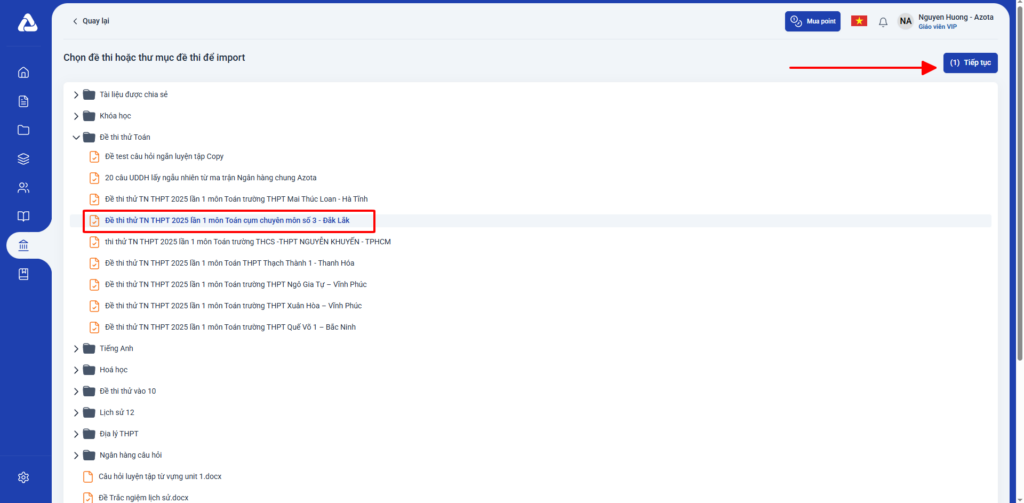Select 'Câu hỏi luyện tập từ vựng unit 1.docx'

(x=159, y=476)
